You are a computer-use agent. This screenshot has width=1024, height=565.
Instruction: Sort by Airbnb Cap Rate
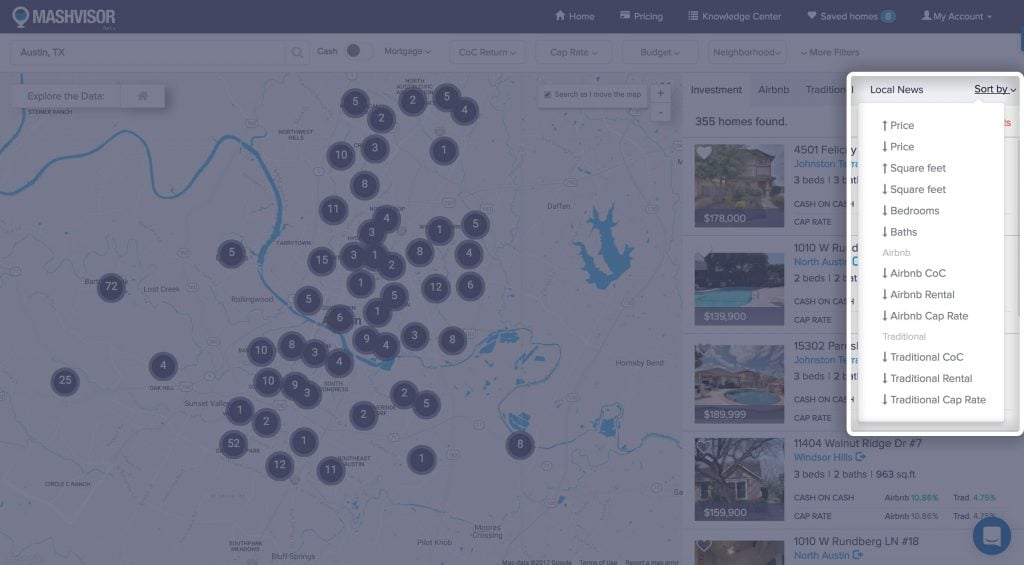coord(929,316)
